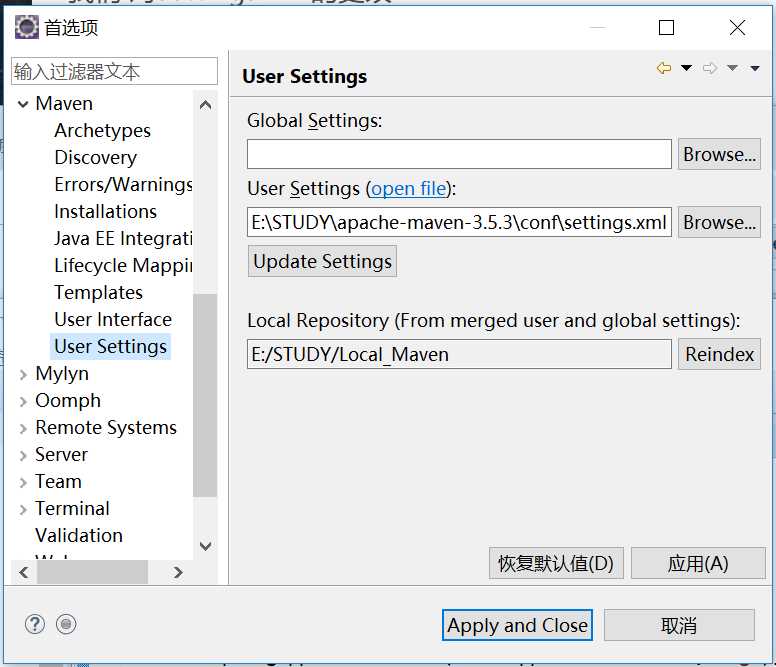The image size is (776, 667).
Task: Close the preferences window
Action: (737, 27)
